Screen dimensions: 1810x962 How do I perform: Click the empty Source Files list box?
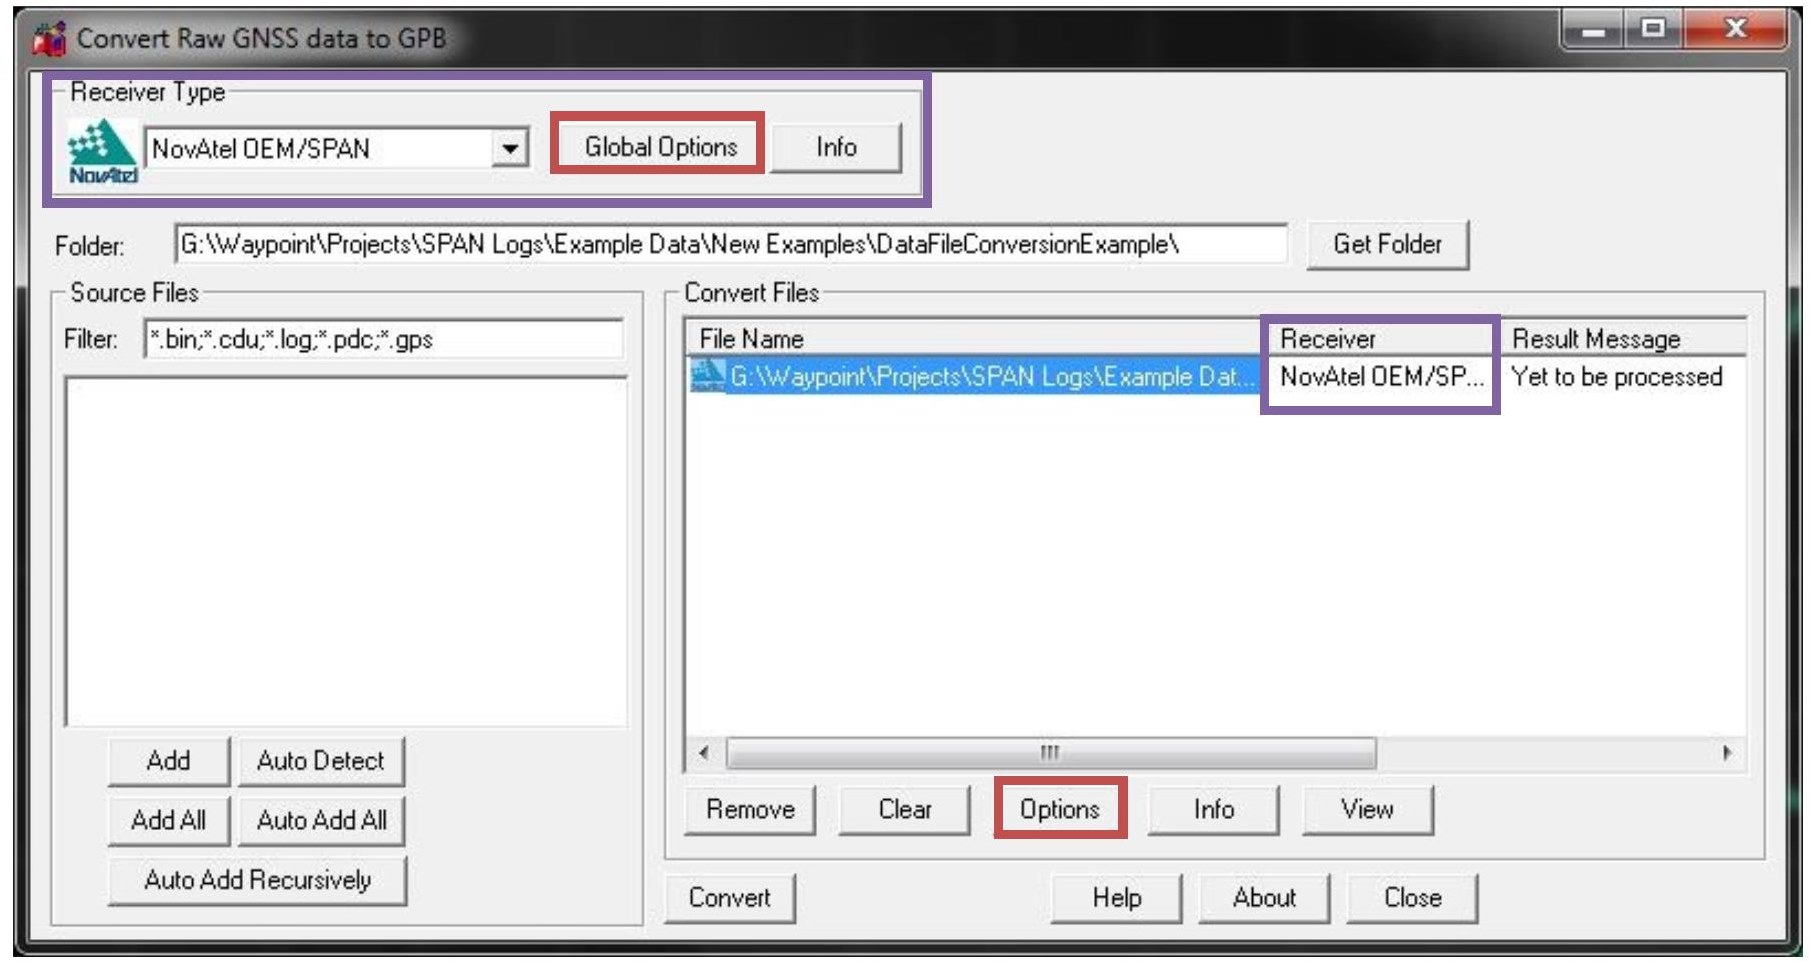point(346,551)
